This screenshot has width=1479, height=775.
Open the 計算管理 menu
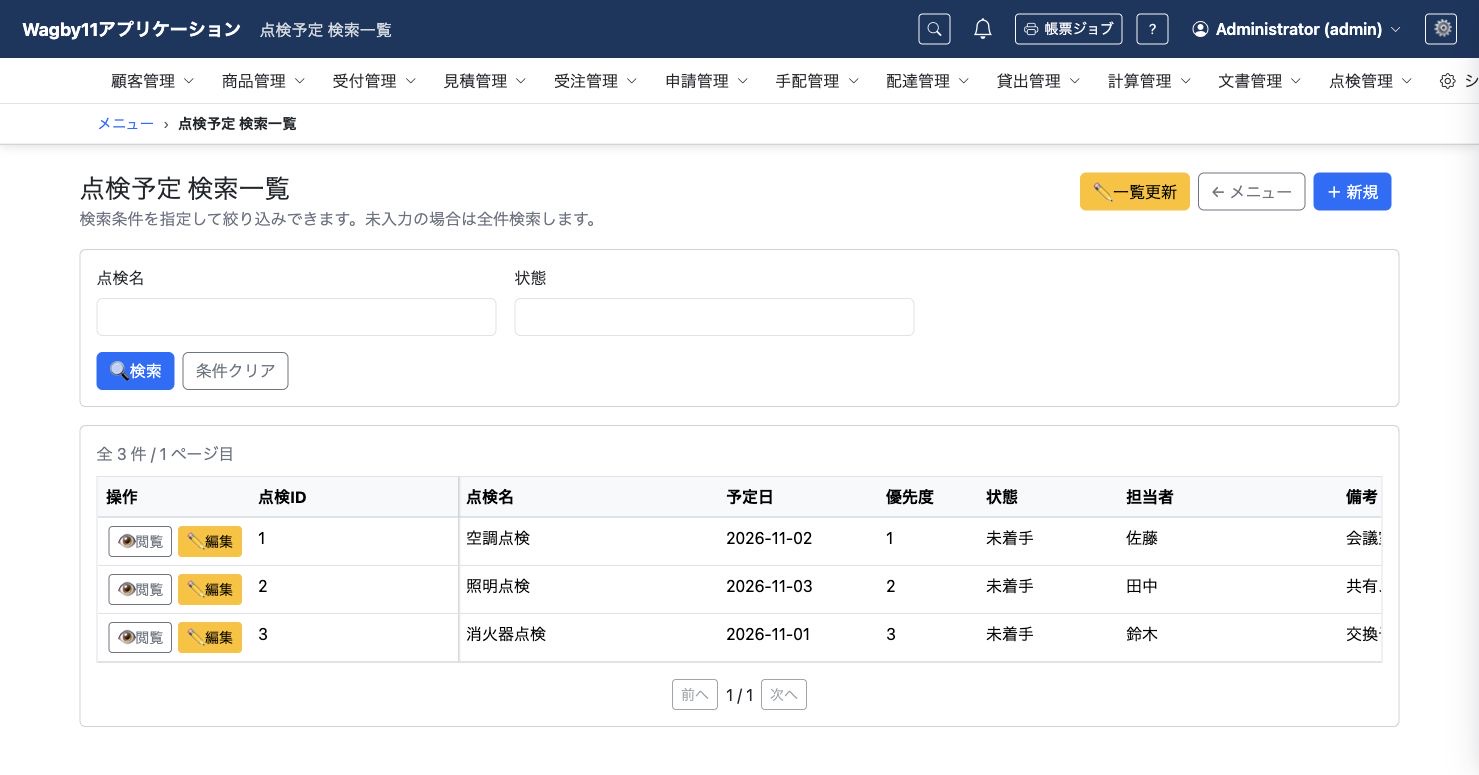coord(1150,81)
